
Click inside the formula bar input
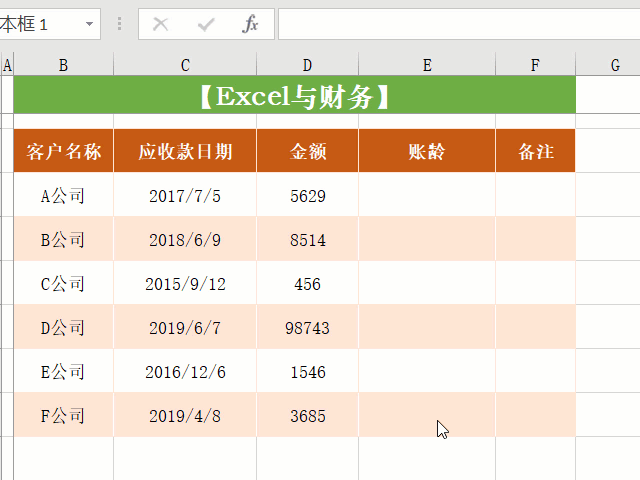(459, 24)
